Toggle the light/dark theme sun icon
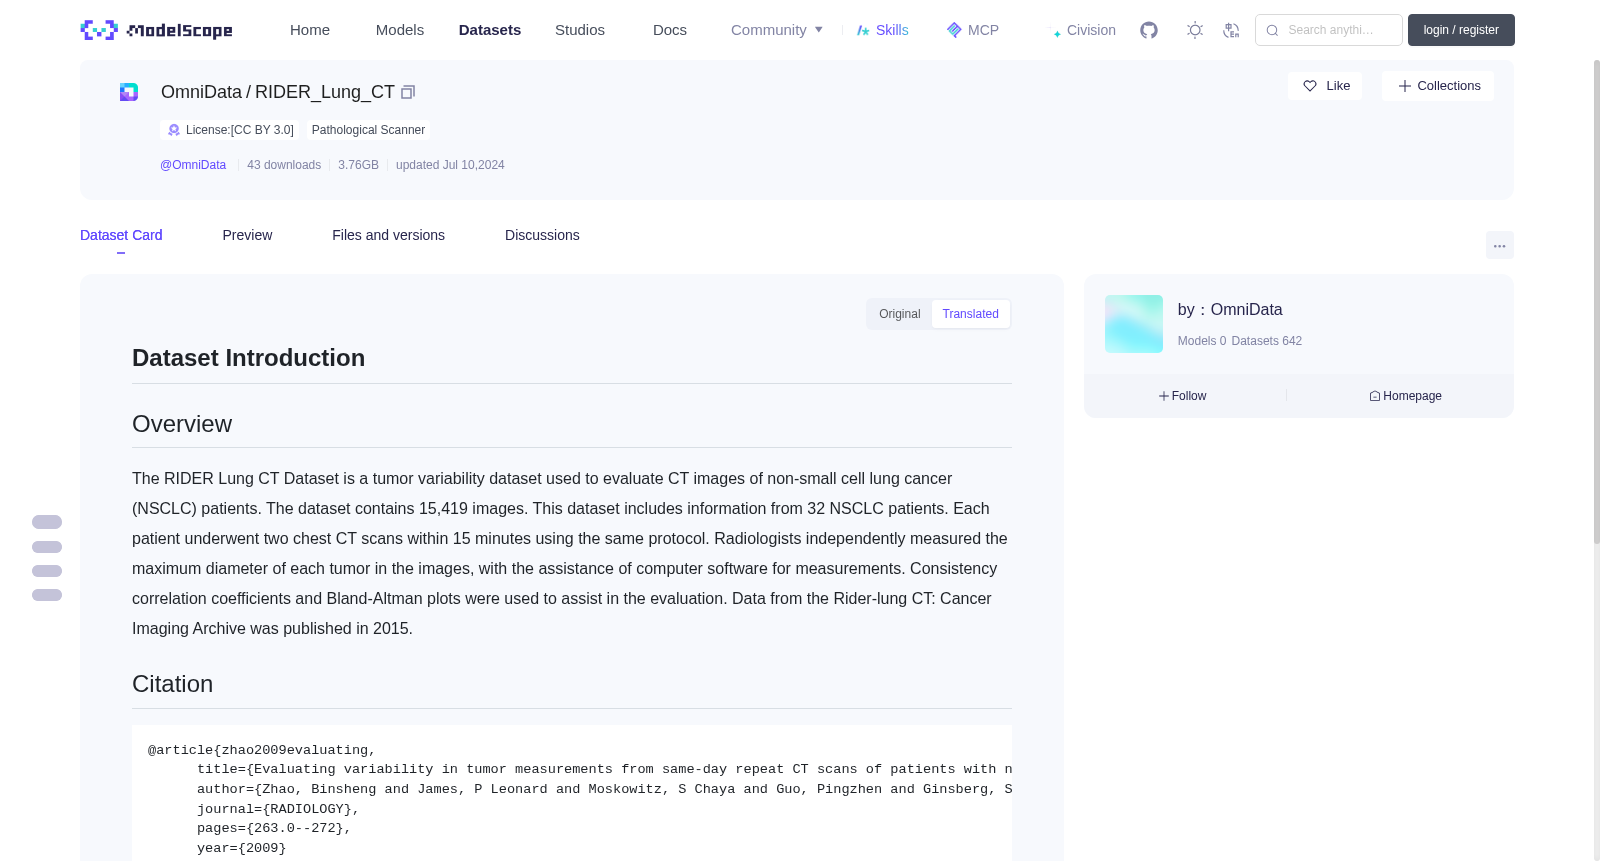Viewport: 1600px width, 861px height. (1195, 30)
